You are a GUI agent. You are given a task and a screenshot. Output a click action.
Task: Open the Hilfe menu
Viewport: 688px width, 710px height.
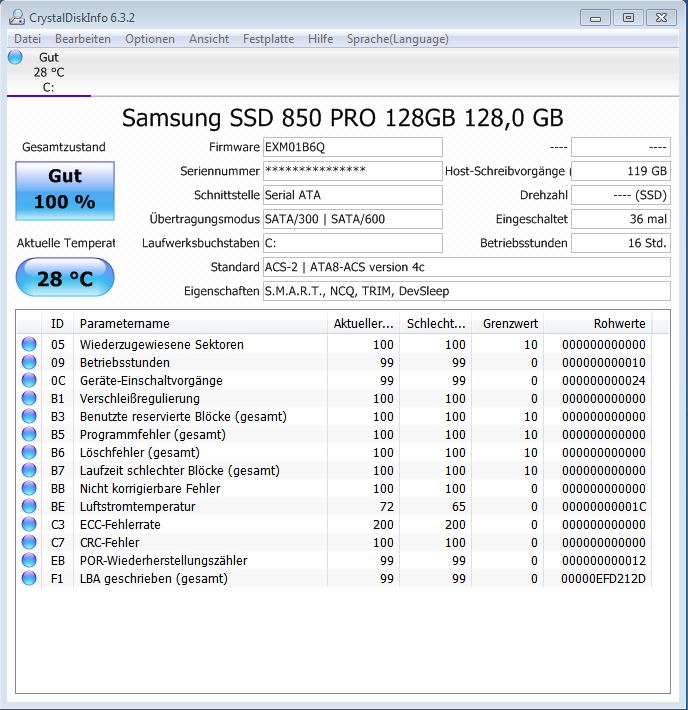[x=321, y=39]
